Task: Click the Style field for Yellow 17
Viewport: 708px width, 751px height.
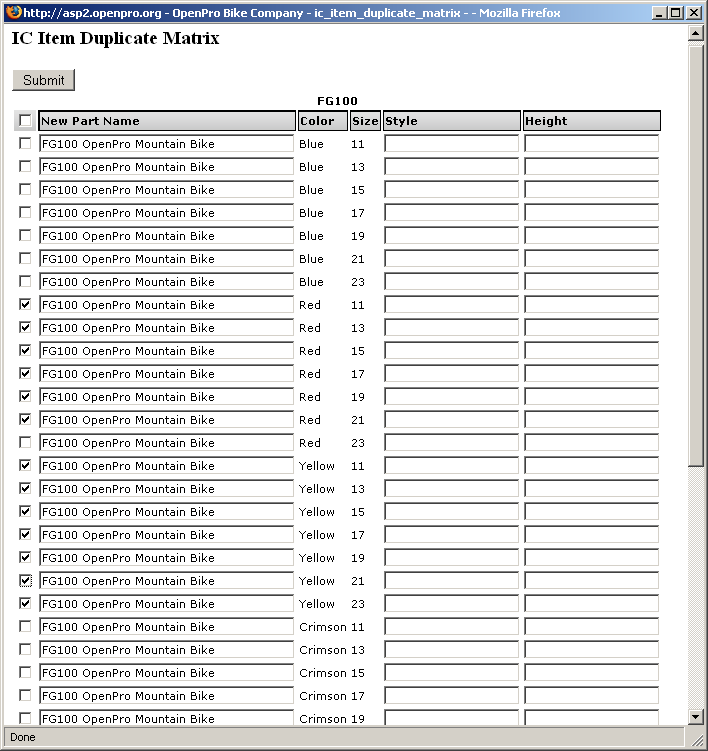Action: tap(451, 535)
